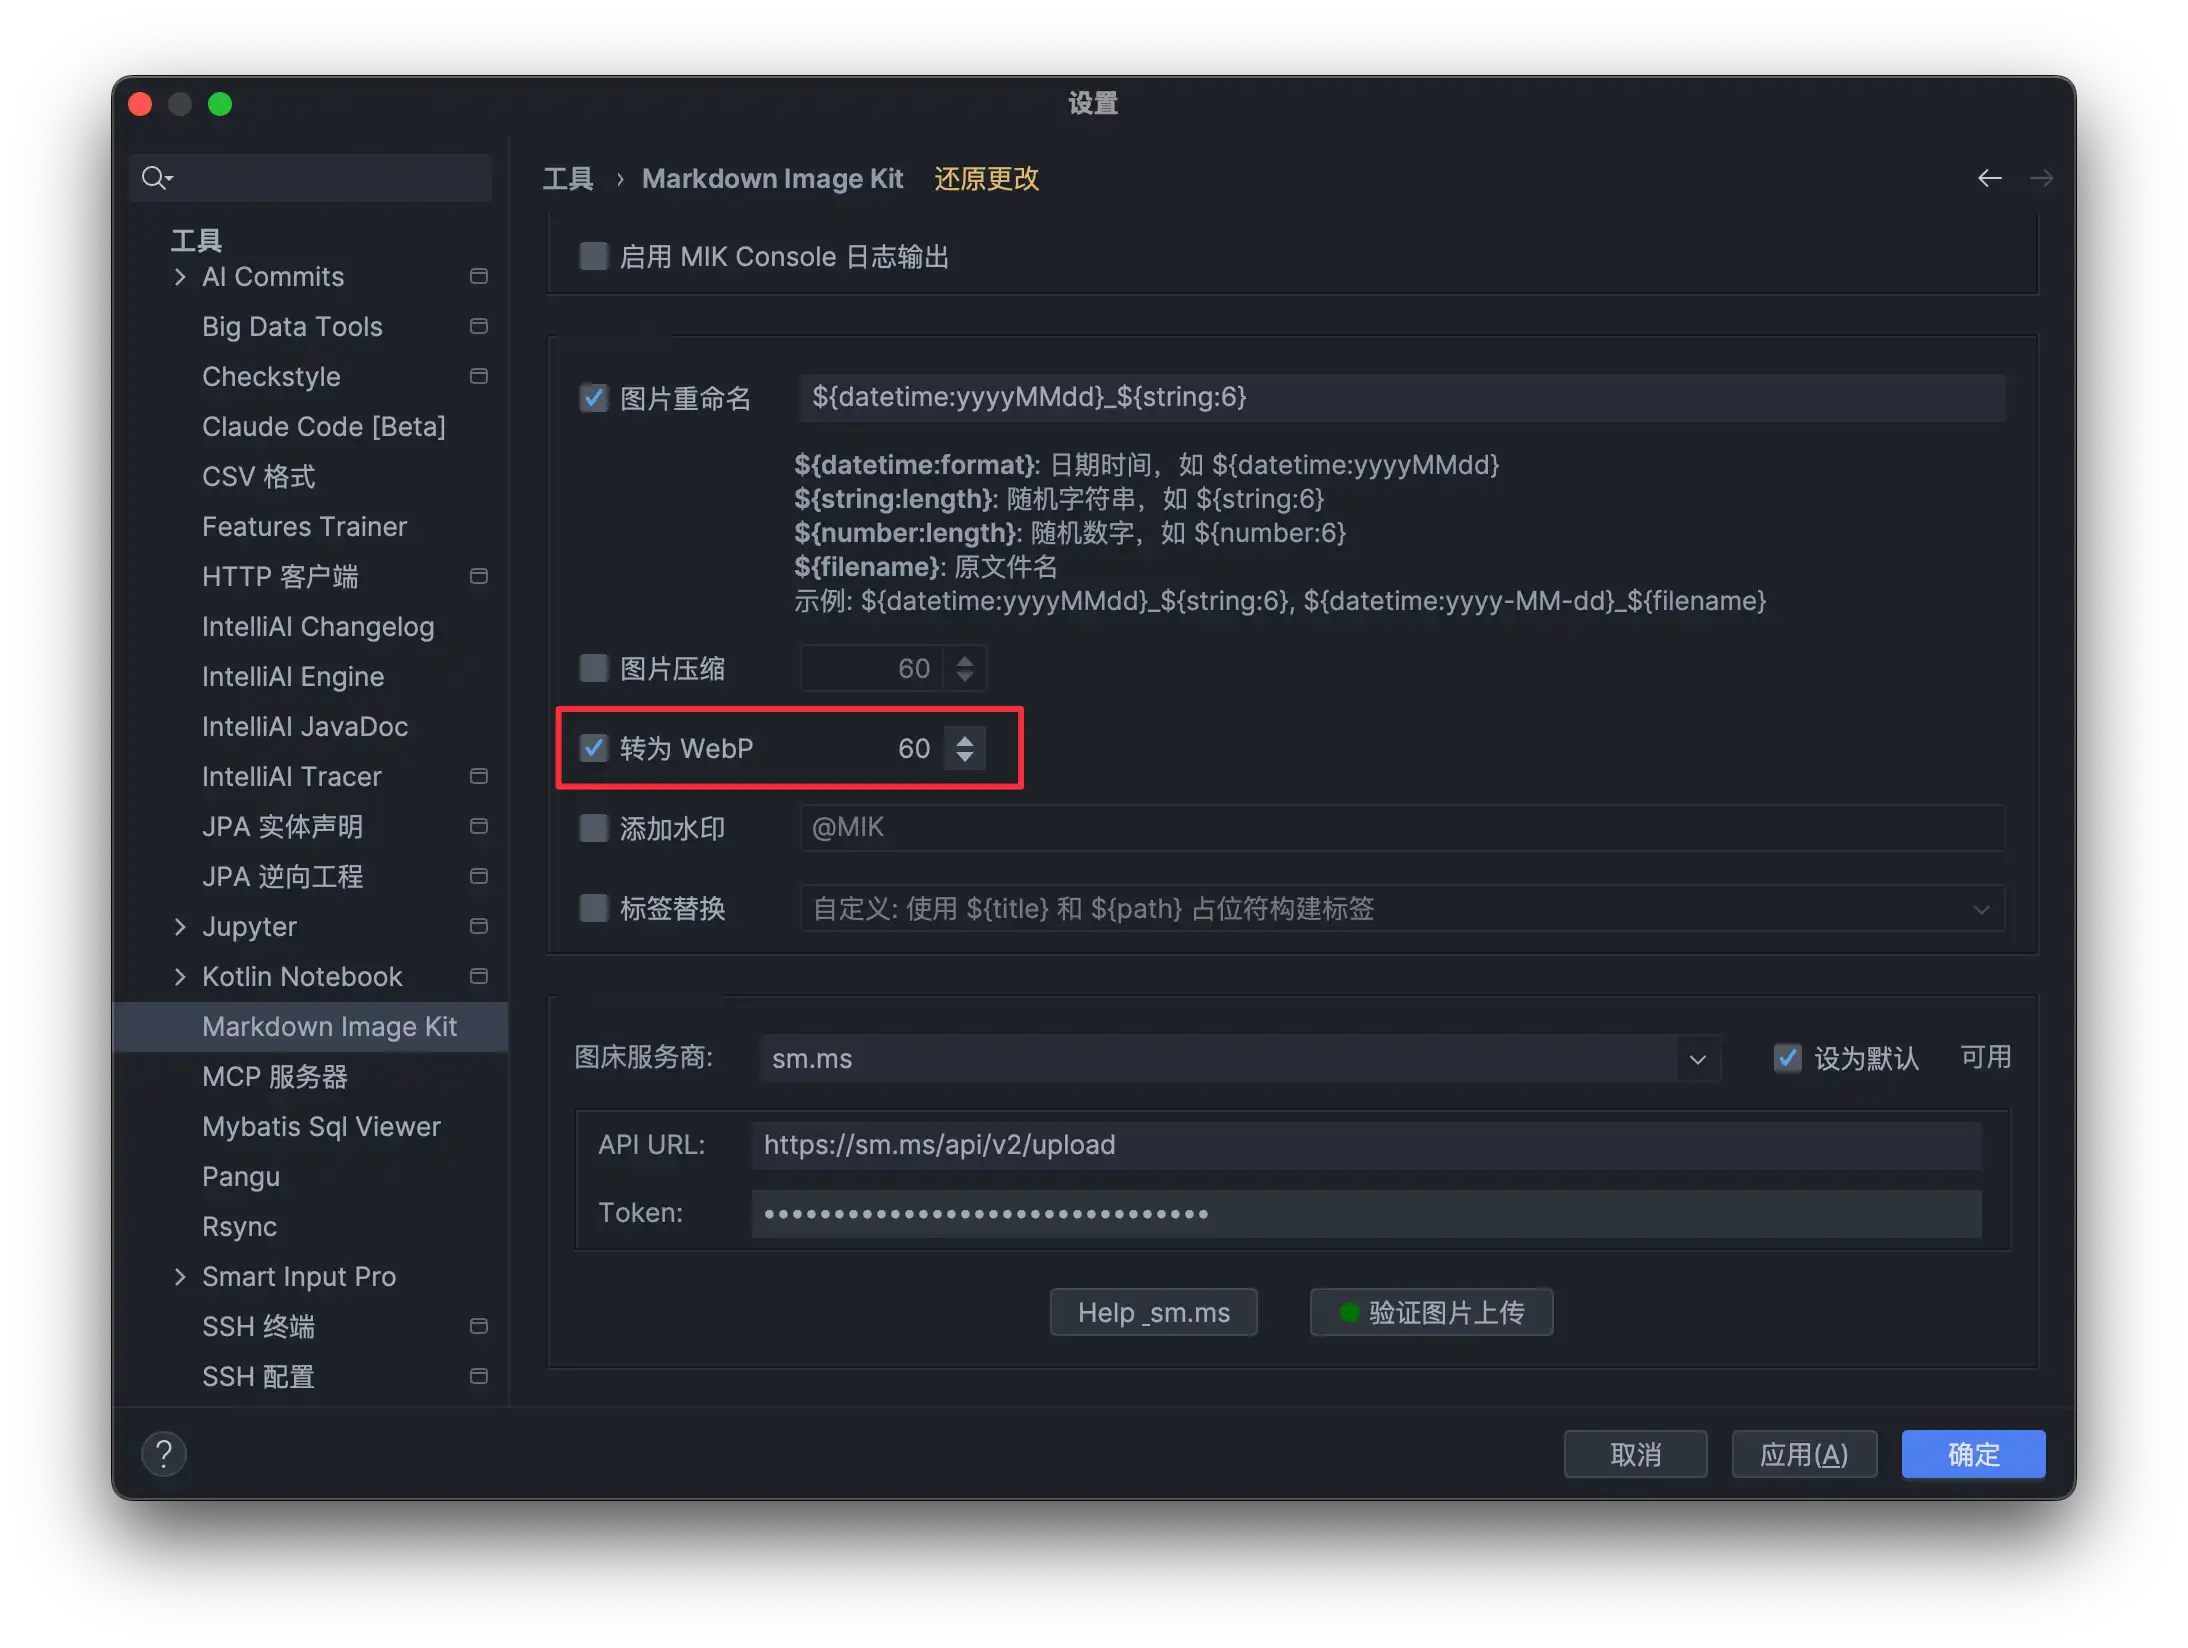Viewport: 2188px width, 1648px height.
Task: Select MCP 服务器 in settings list
Action: point(275,1077)
